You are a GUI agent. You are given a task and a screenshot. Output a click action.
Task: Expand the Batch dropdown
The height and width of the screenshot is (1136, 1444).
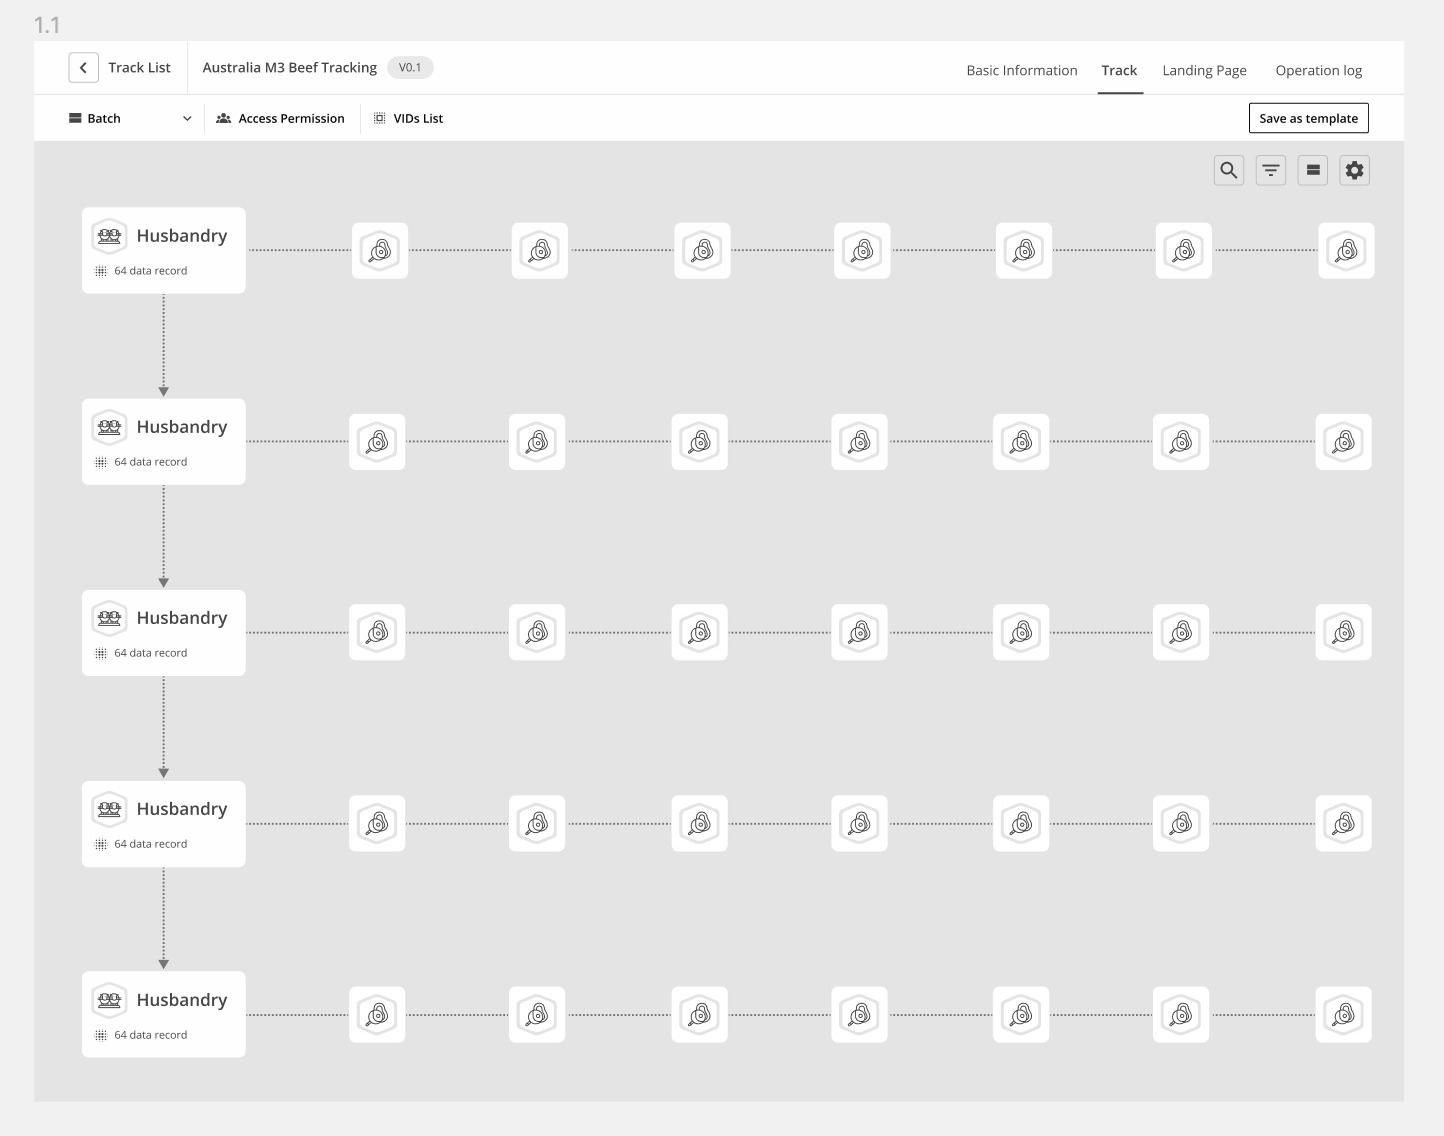[130, 118]
